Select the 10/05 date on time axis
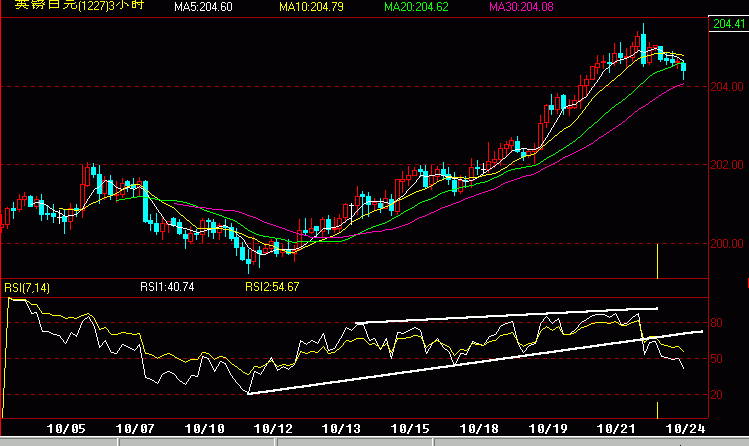The width and height of the screenshot is (749, 446). [x=66, y=428]
